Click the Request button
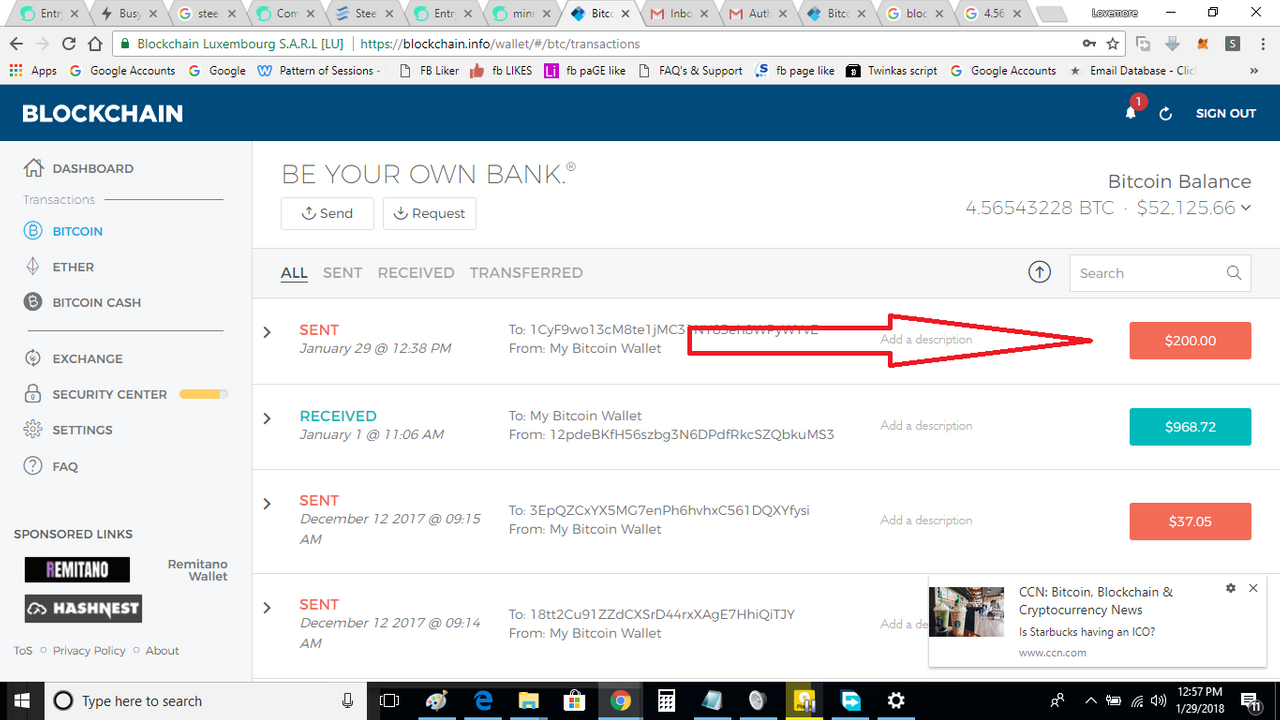Viewport: 1280px width, 720px height. coord(429,213)
